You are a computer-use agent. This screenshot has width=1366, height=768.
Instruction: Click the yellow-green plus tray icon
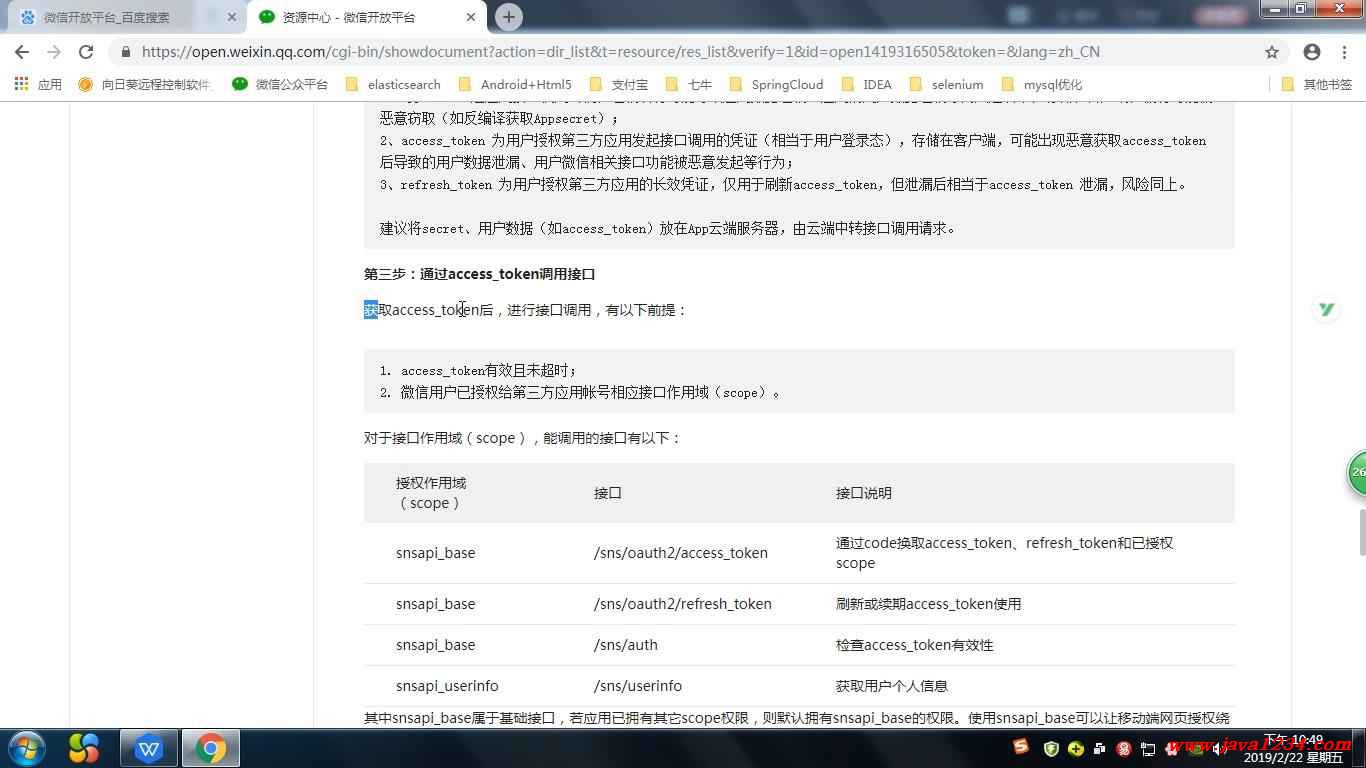click(1076, 748)
